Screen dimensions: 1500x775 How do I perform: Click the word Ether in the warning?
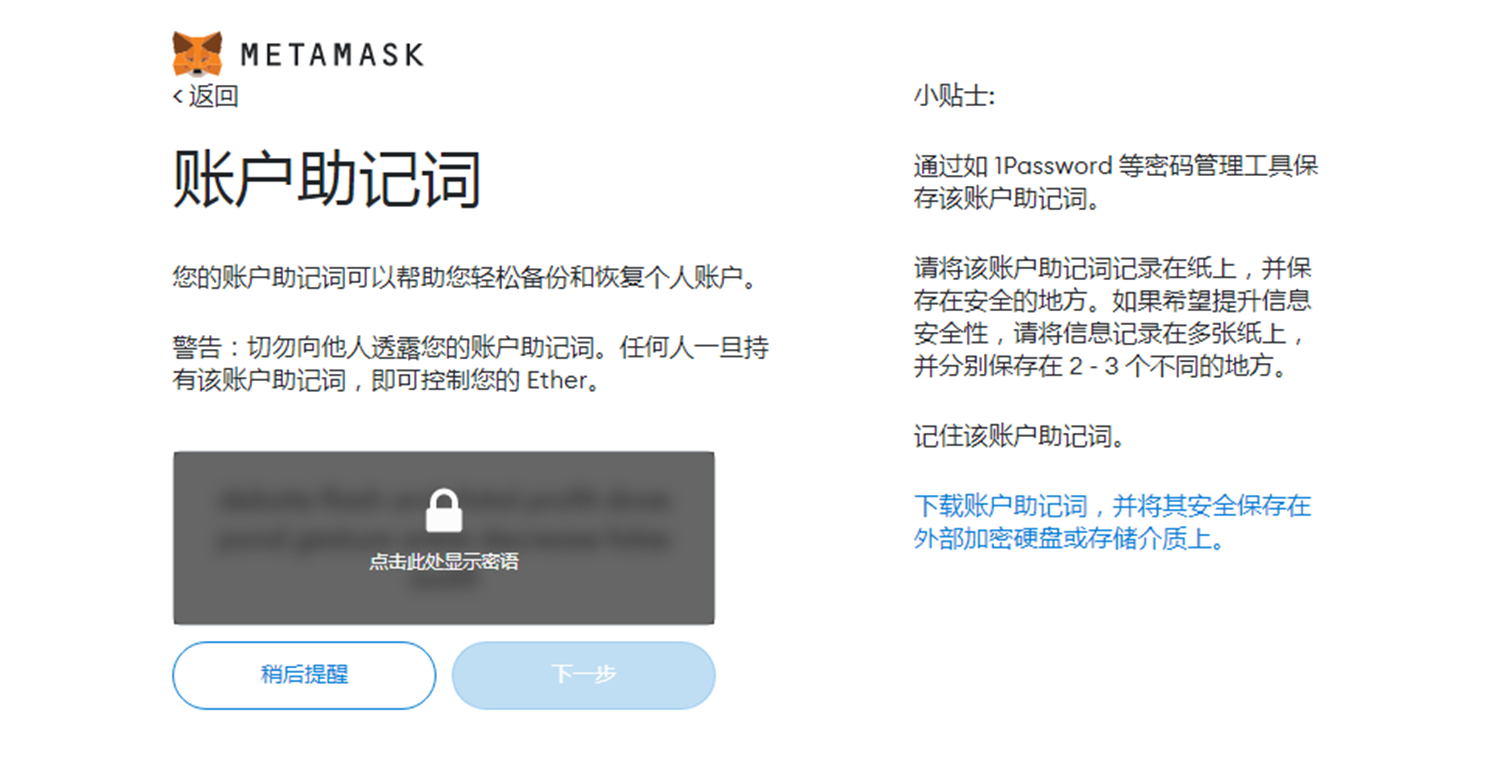point(555,382)
